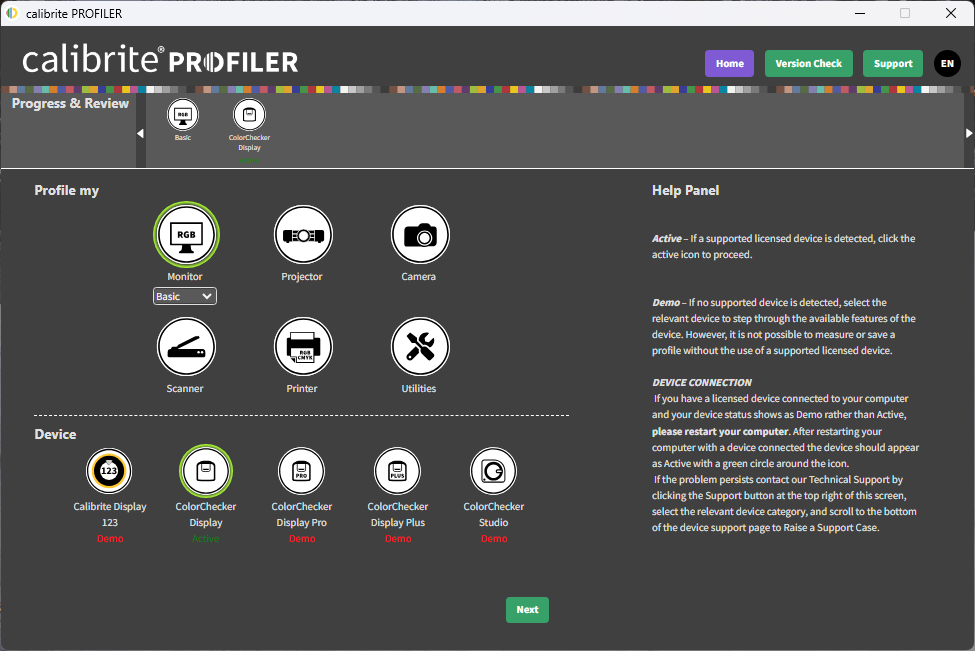Click the Basic step icon in Progress bar
Screen dimensions: 975x651
click(183, 115)
